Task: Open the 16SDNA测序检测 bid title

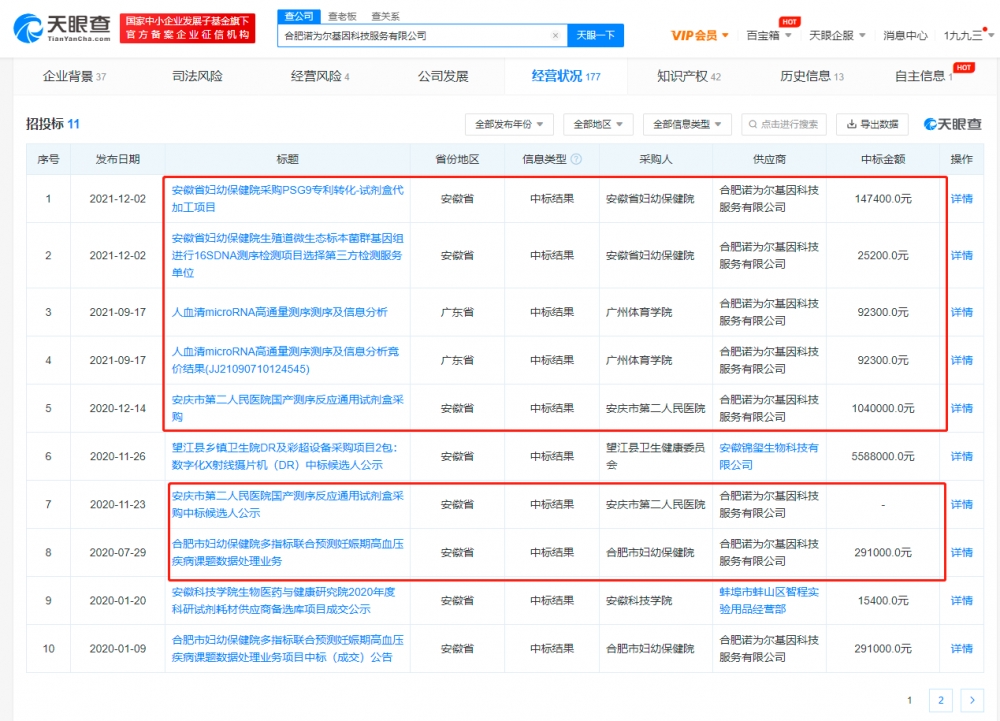Action: click(288, 256)
